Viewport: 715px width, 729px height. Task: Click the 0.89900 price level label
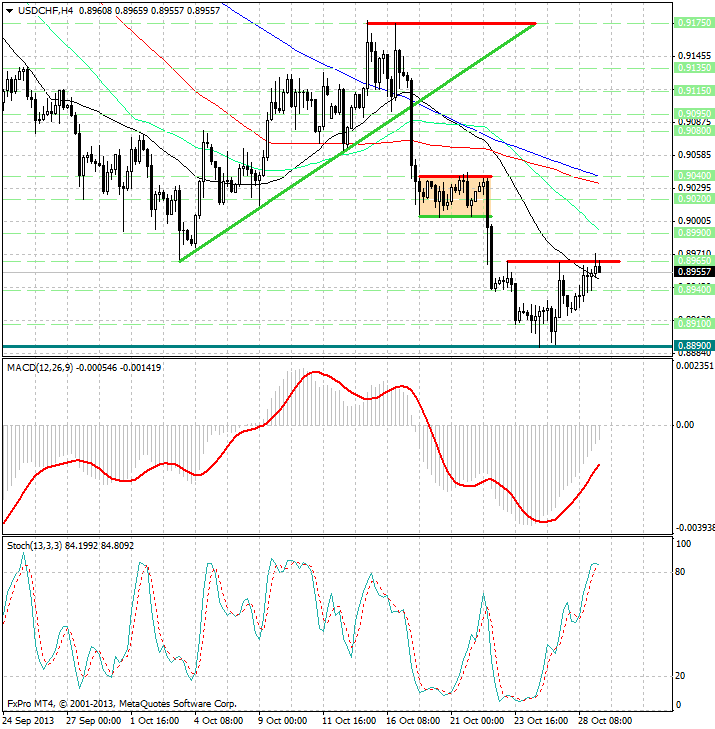[x=693, y=232]
